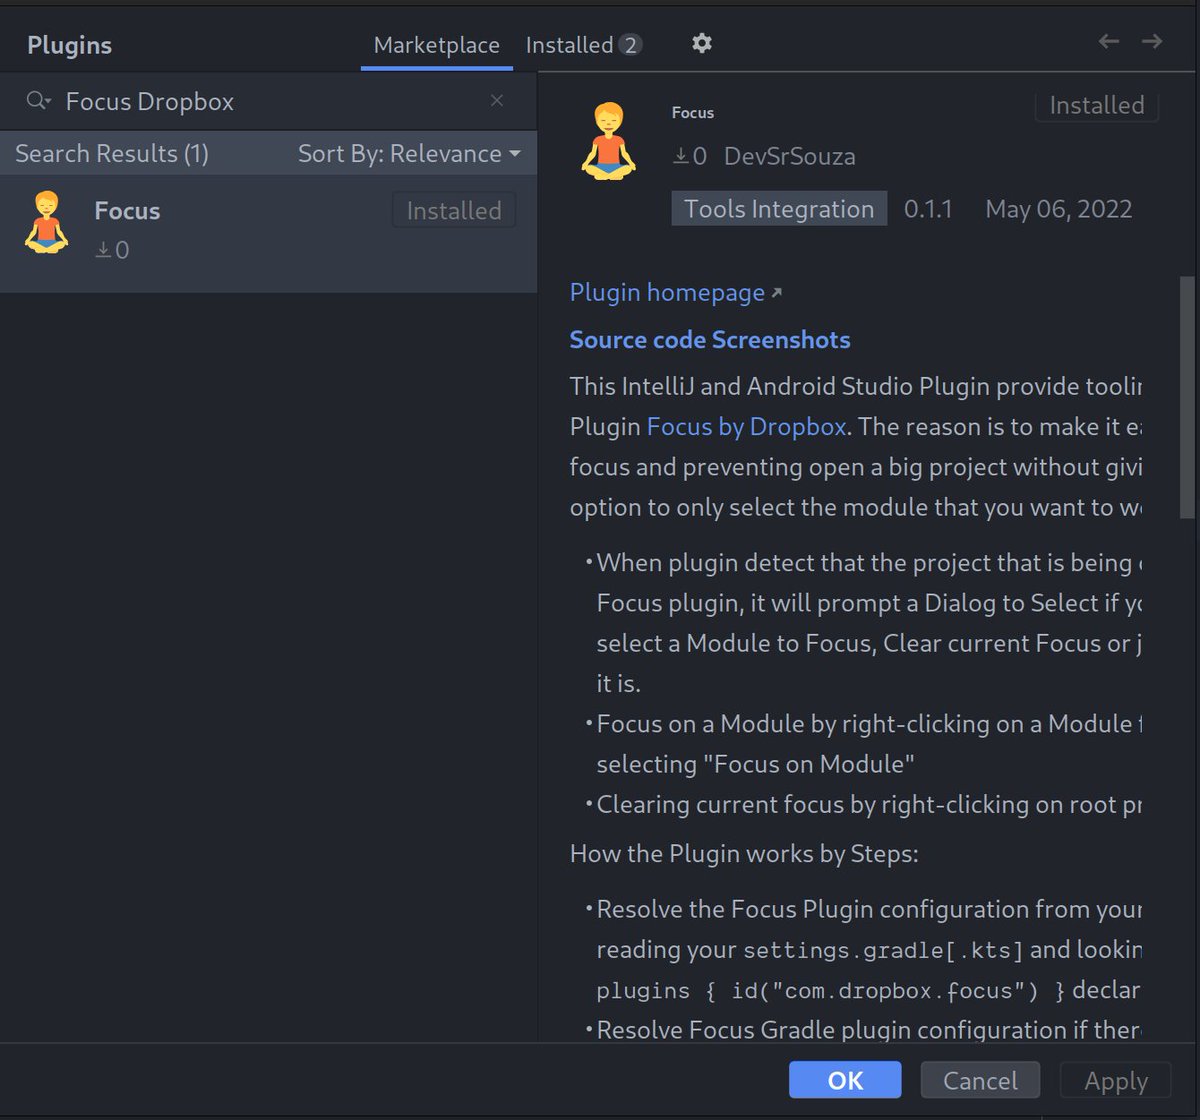Select the Focus search result row

click(x=268, y=234)
